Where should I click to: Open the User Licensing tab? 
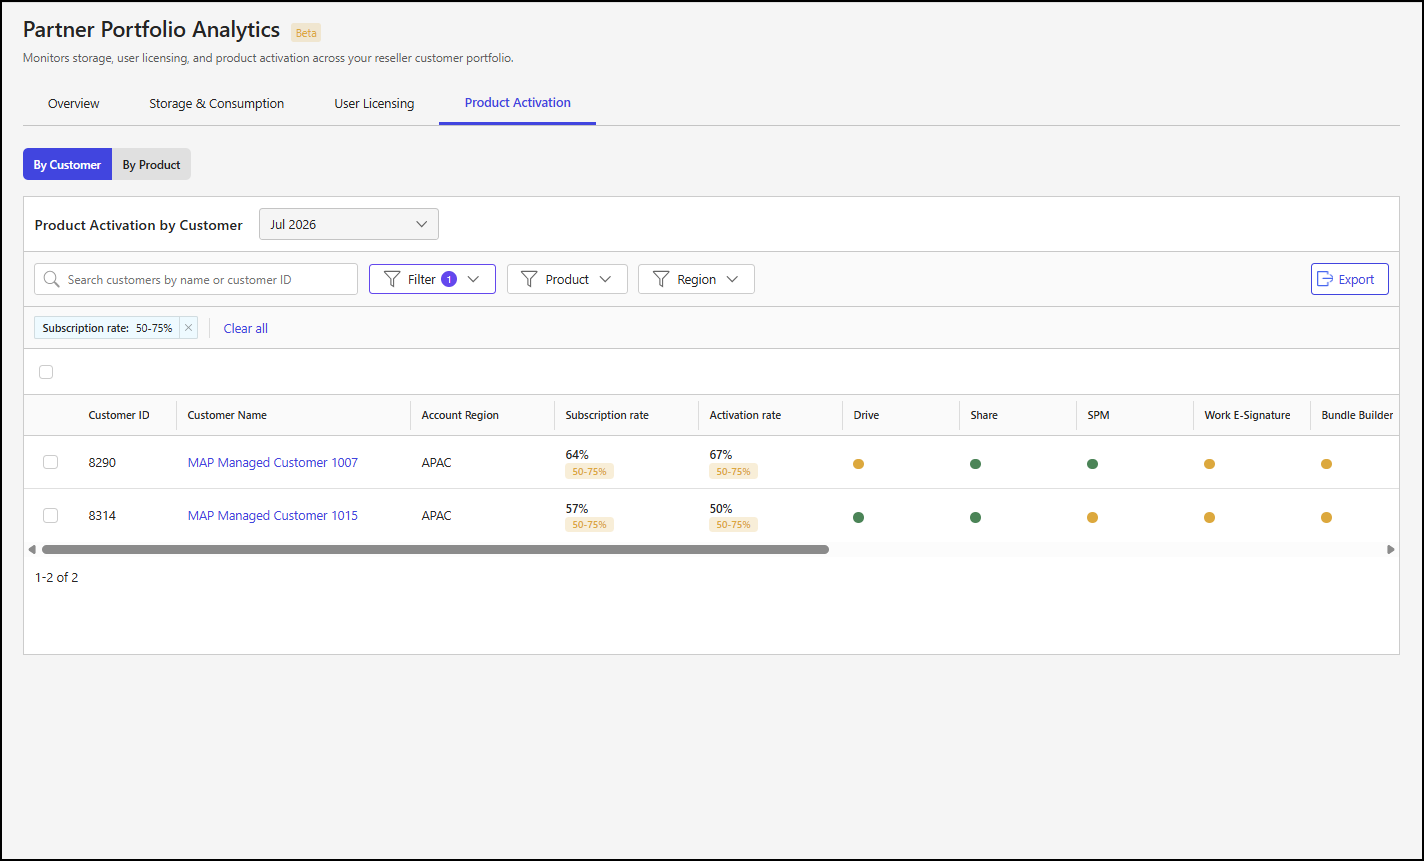[x=374, y=103]
